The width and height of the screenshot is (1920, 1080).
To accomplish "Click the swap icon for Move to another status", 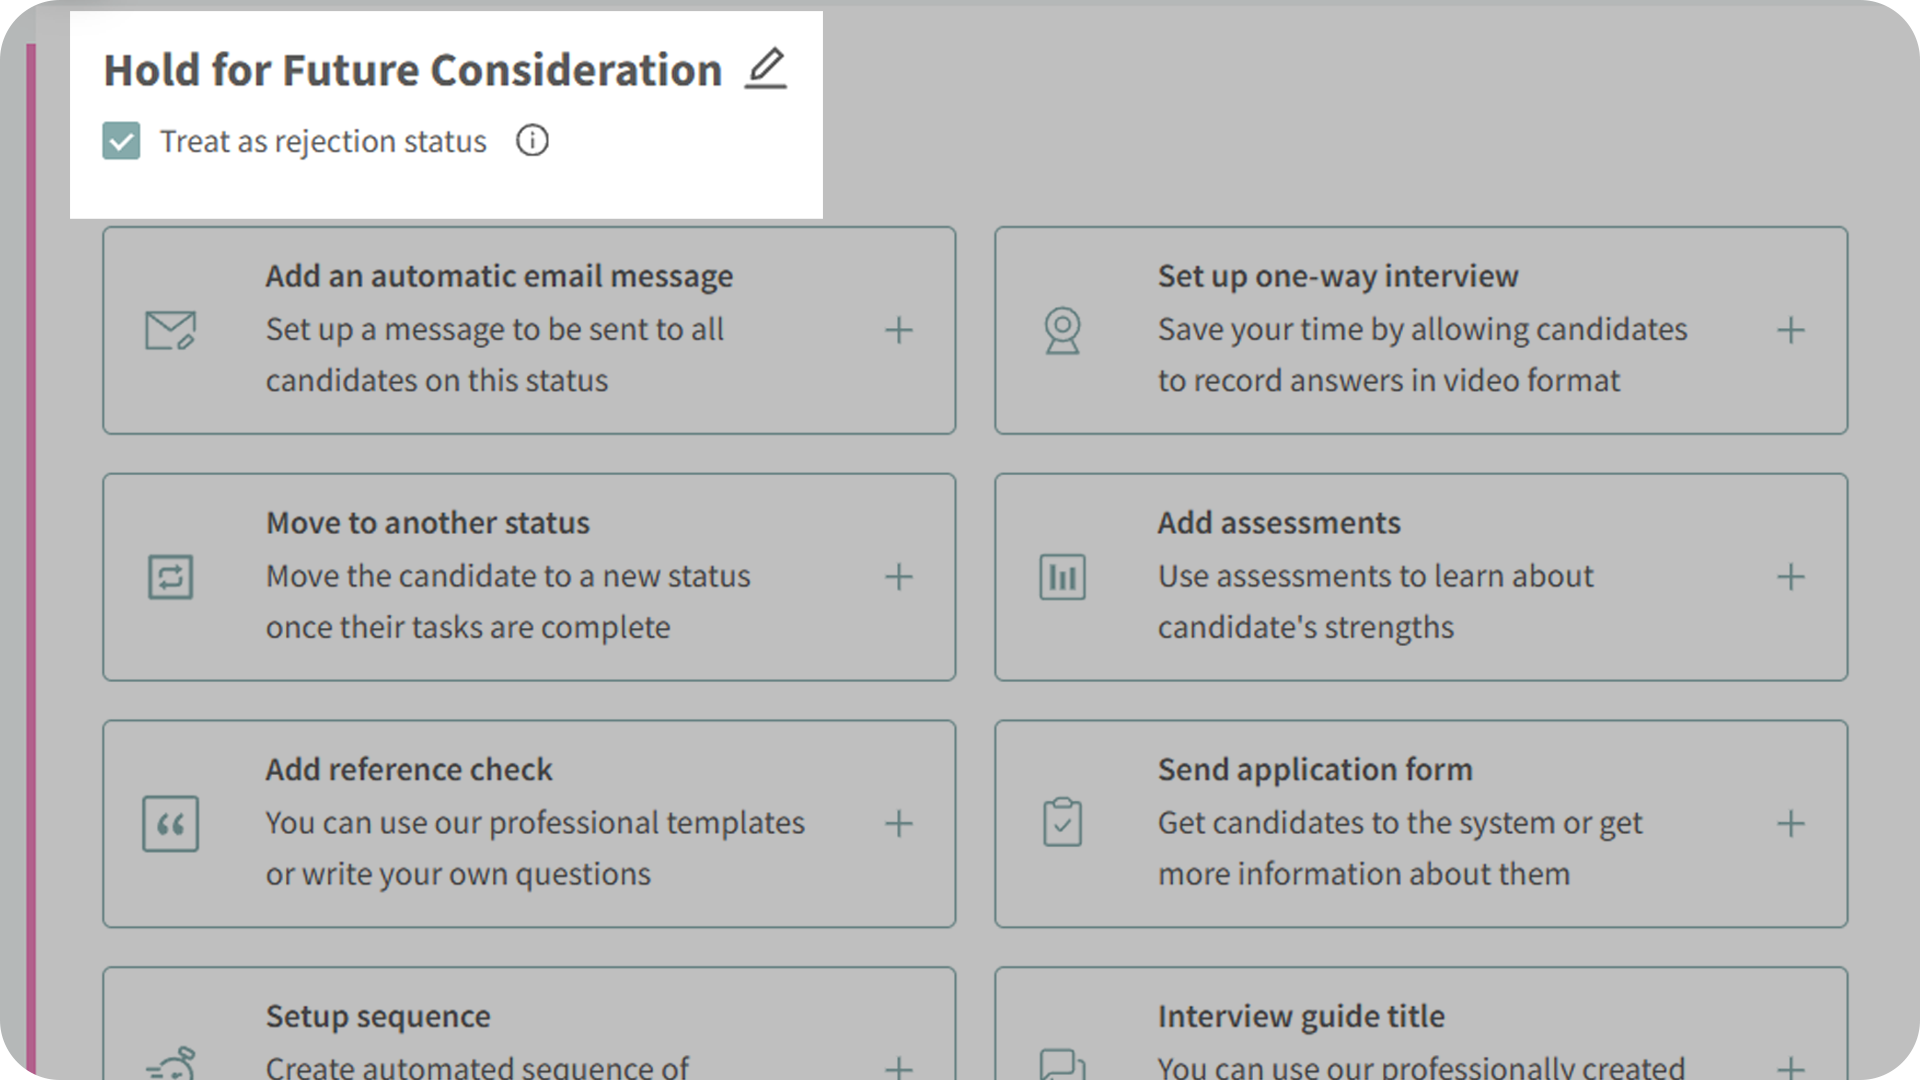I will pos(170,577).
